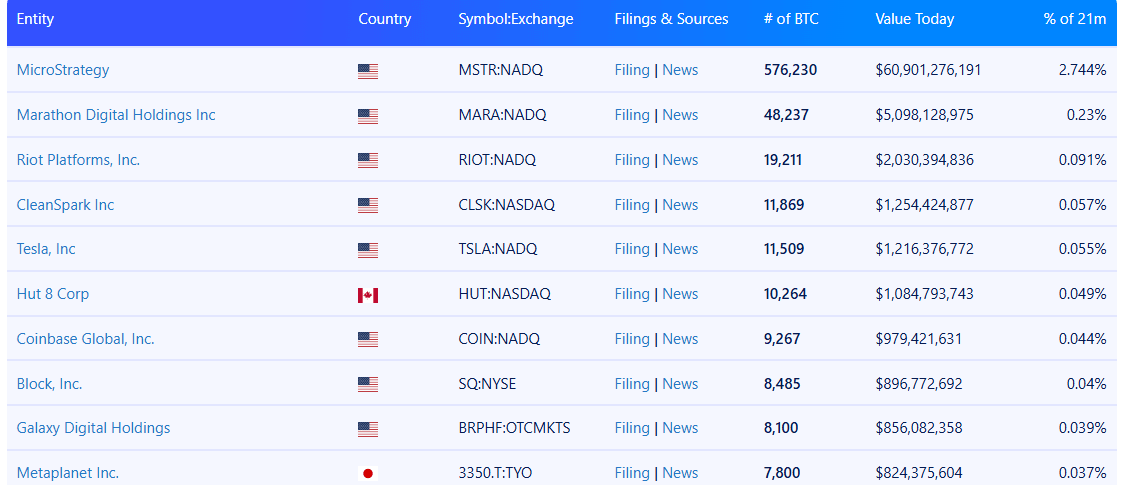
Task: Open the Tesla, Inc link
Action: click(46, 249)
